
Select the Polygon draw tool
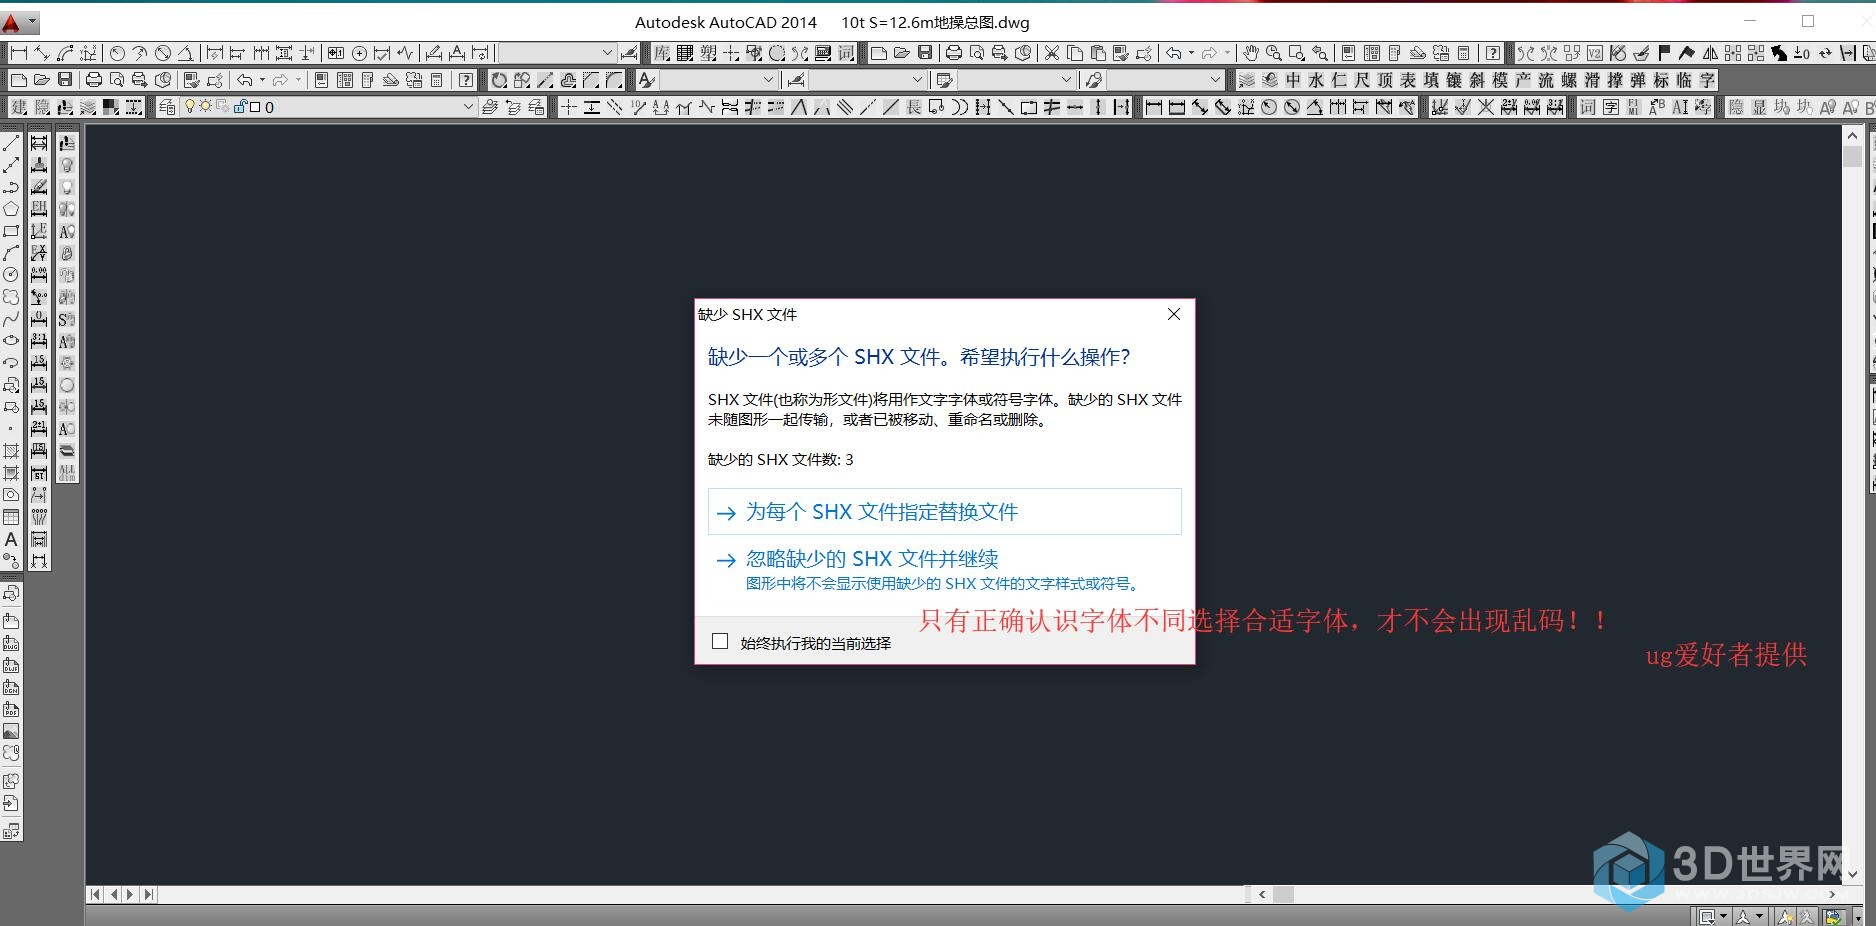click(11, 209)
